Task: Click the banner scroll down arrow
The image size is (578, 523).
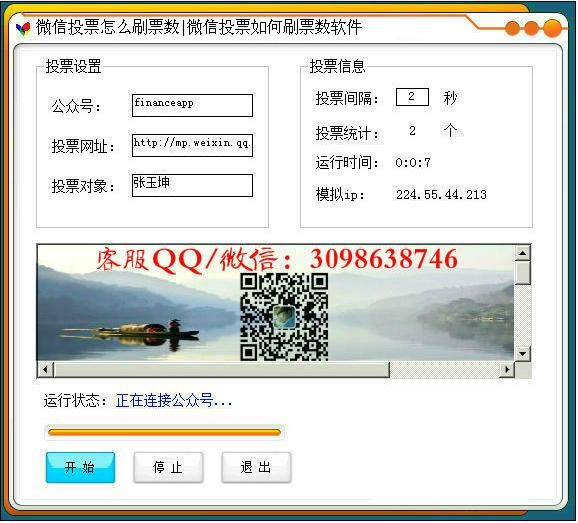Action: coord(523,354)
